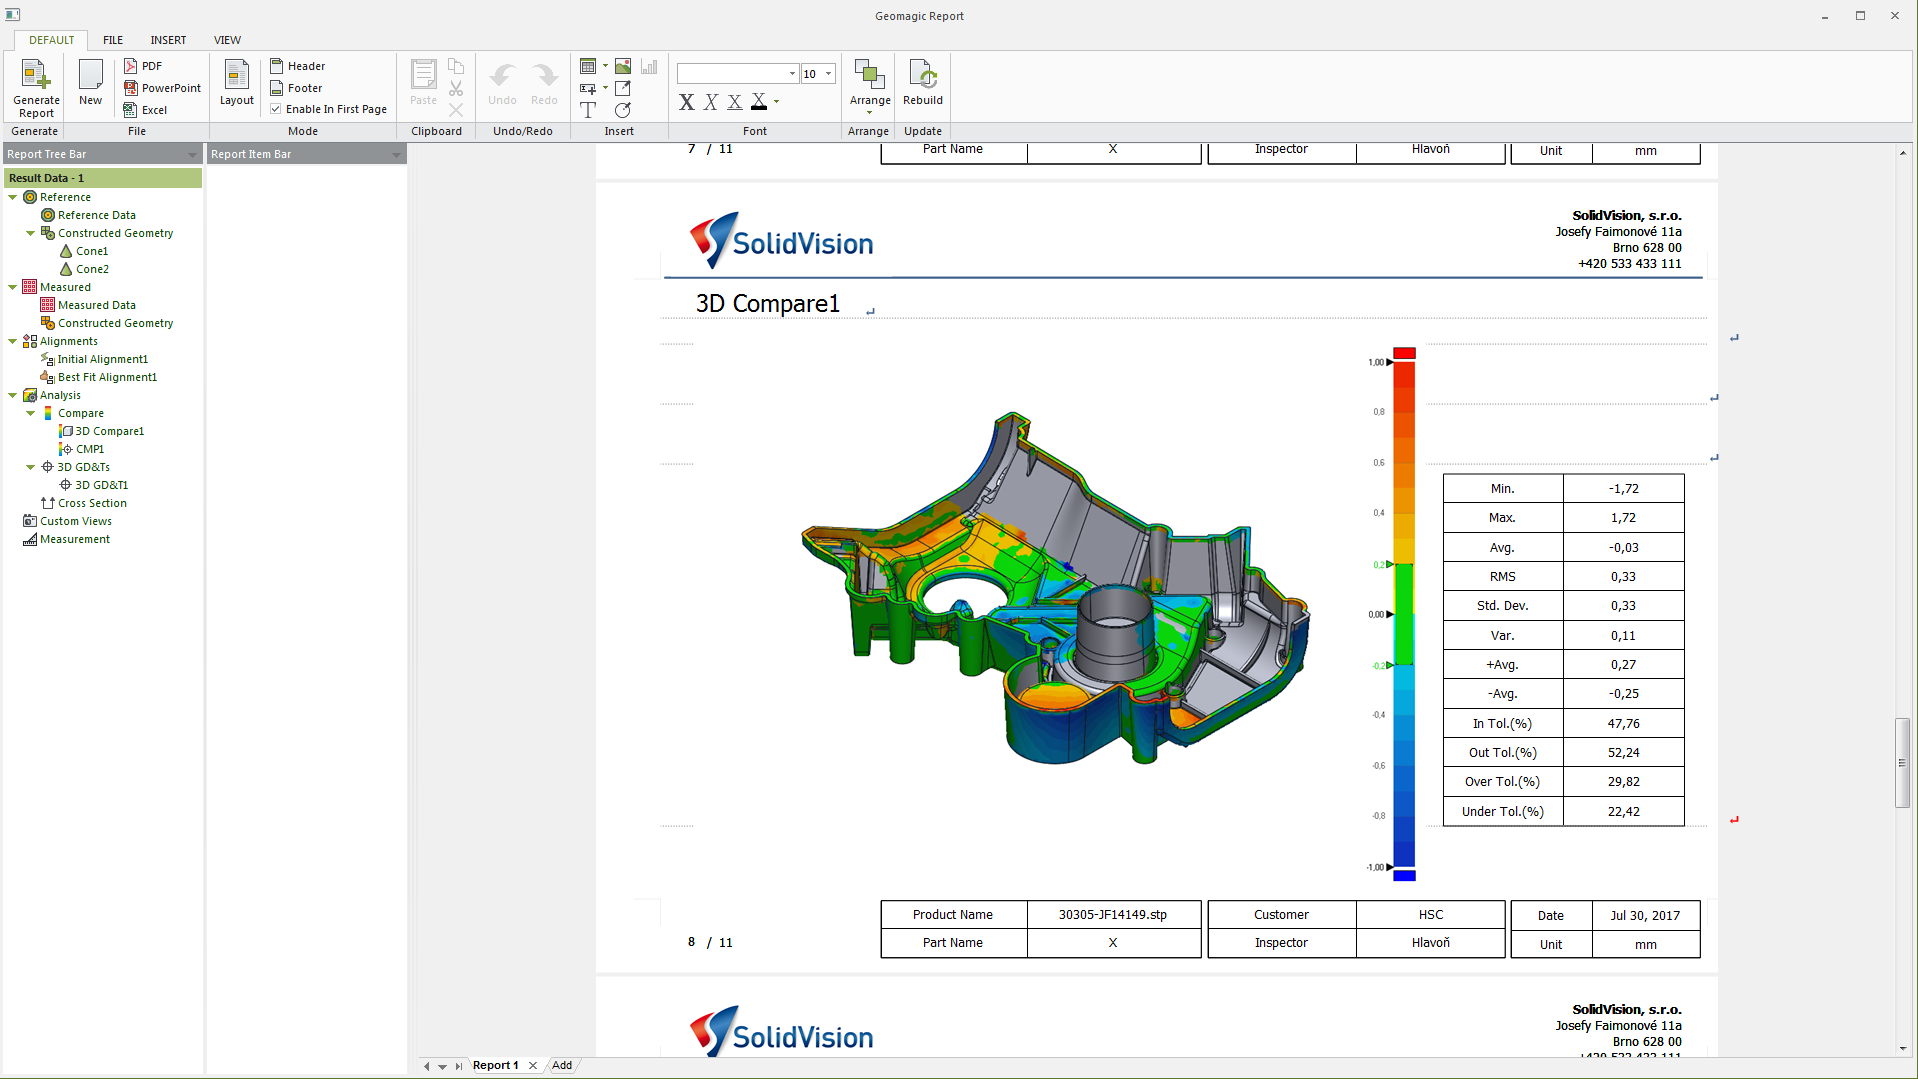Insert an image into the report
This screenshot has height=1079, width=1918.
623,66
